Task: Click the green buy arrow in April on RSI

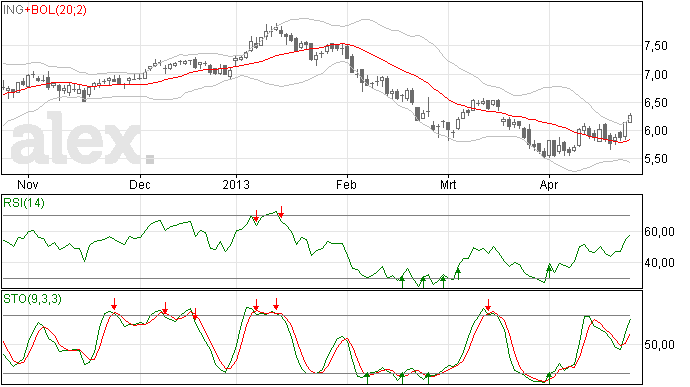Action: (x=549, y=271)
